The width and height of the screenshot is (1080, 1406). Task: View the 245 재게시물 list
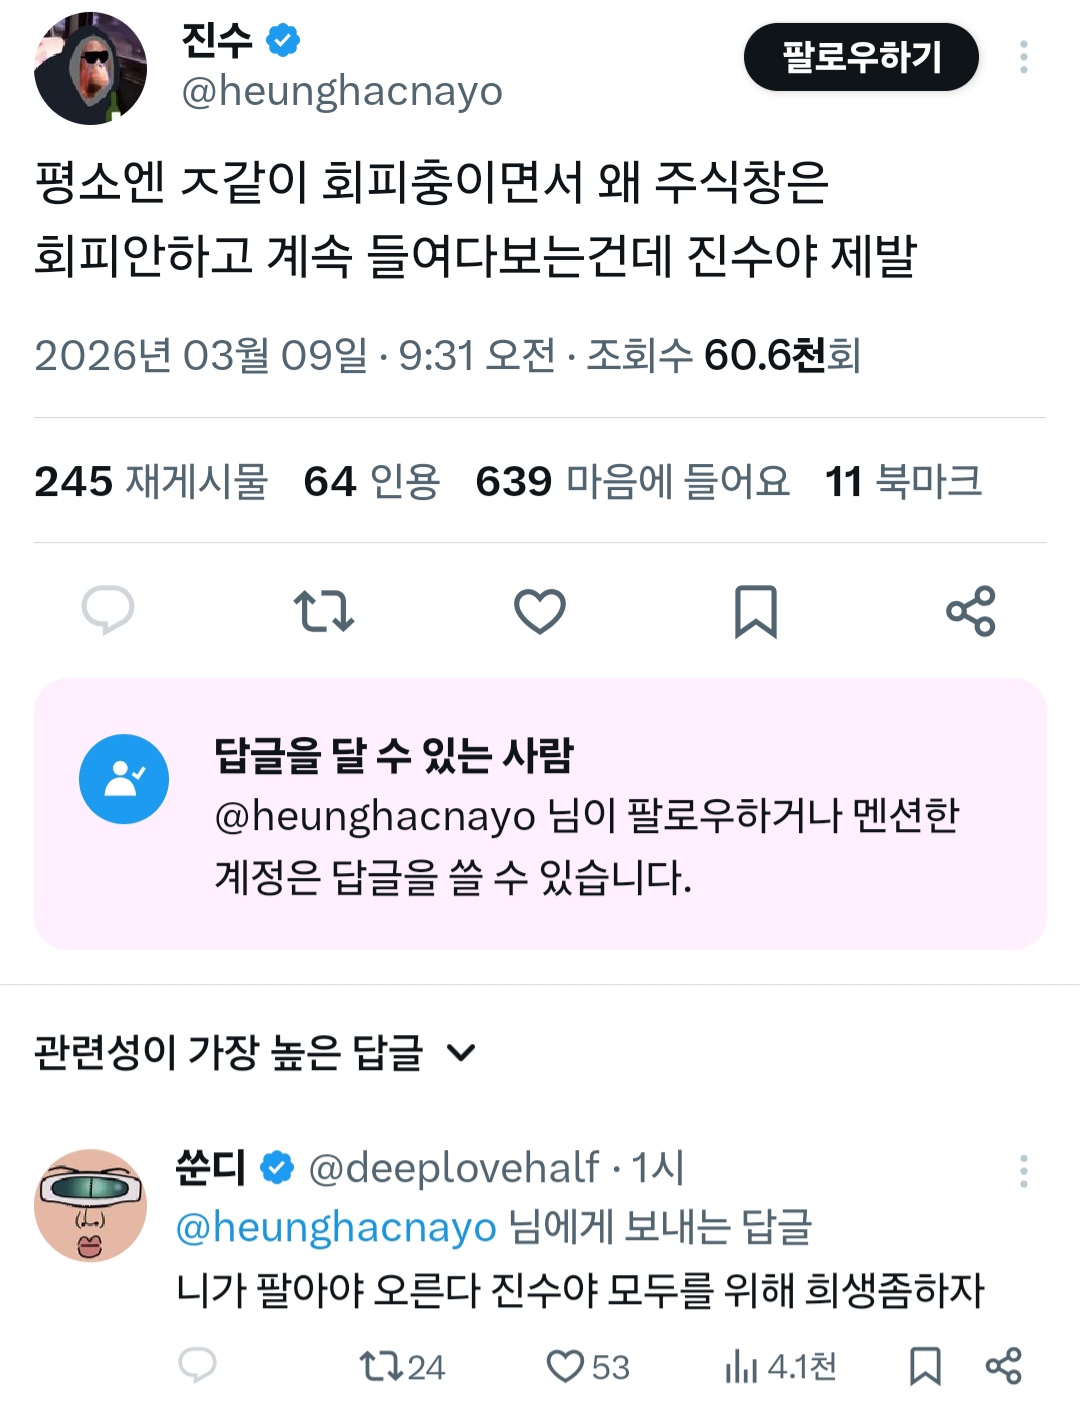pyautogui.click(x=151, y=481)
